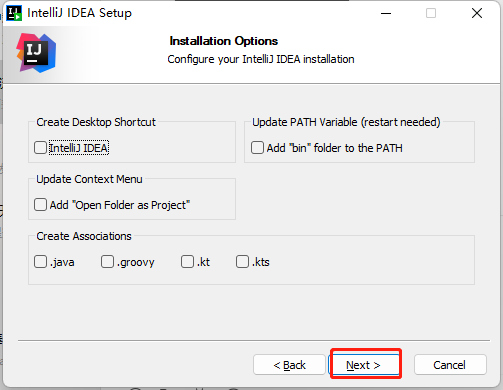This screenshot has width=503, height=390.
Task: Minimize the setup window
Action: (386, 13)
